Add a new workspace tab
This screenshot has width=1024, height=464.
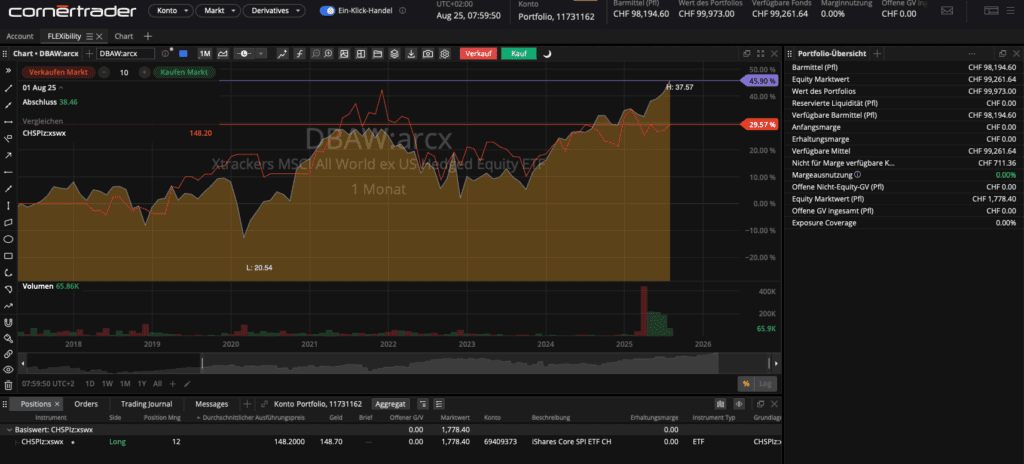pyautogui.click(x=148, y=36)
